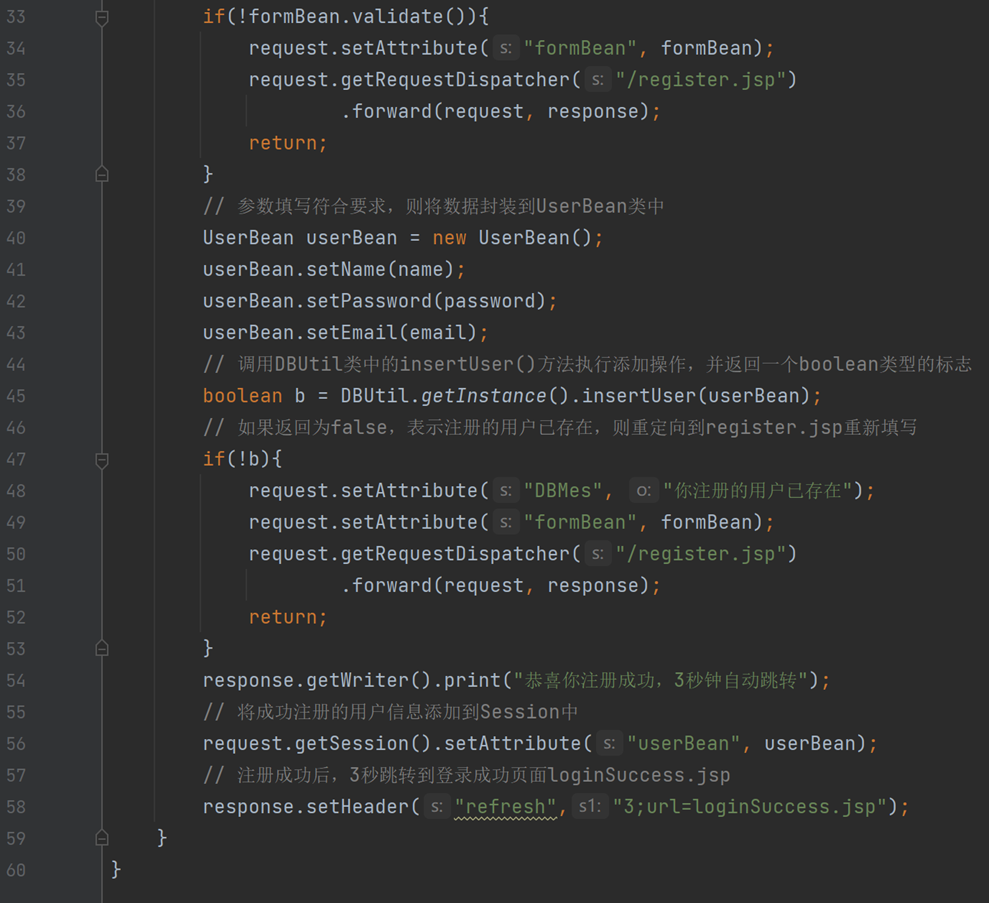989x903 pixels.
Task: Click setPassword on line 42
Action: (x=369, y=301)
